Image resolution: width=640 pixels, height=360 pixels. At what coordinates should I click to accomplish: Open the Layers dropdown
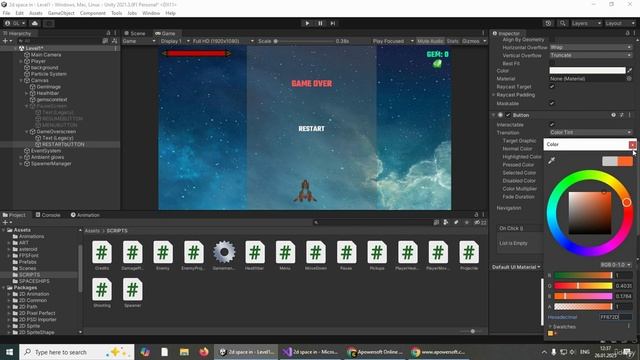tap(586, 23)
